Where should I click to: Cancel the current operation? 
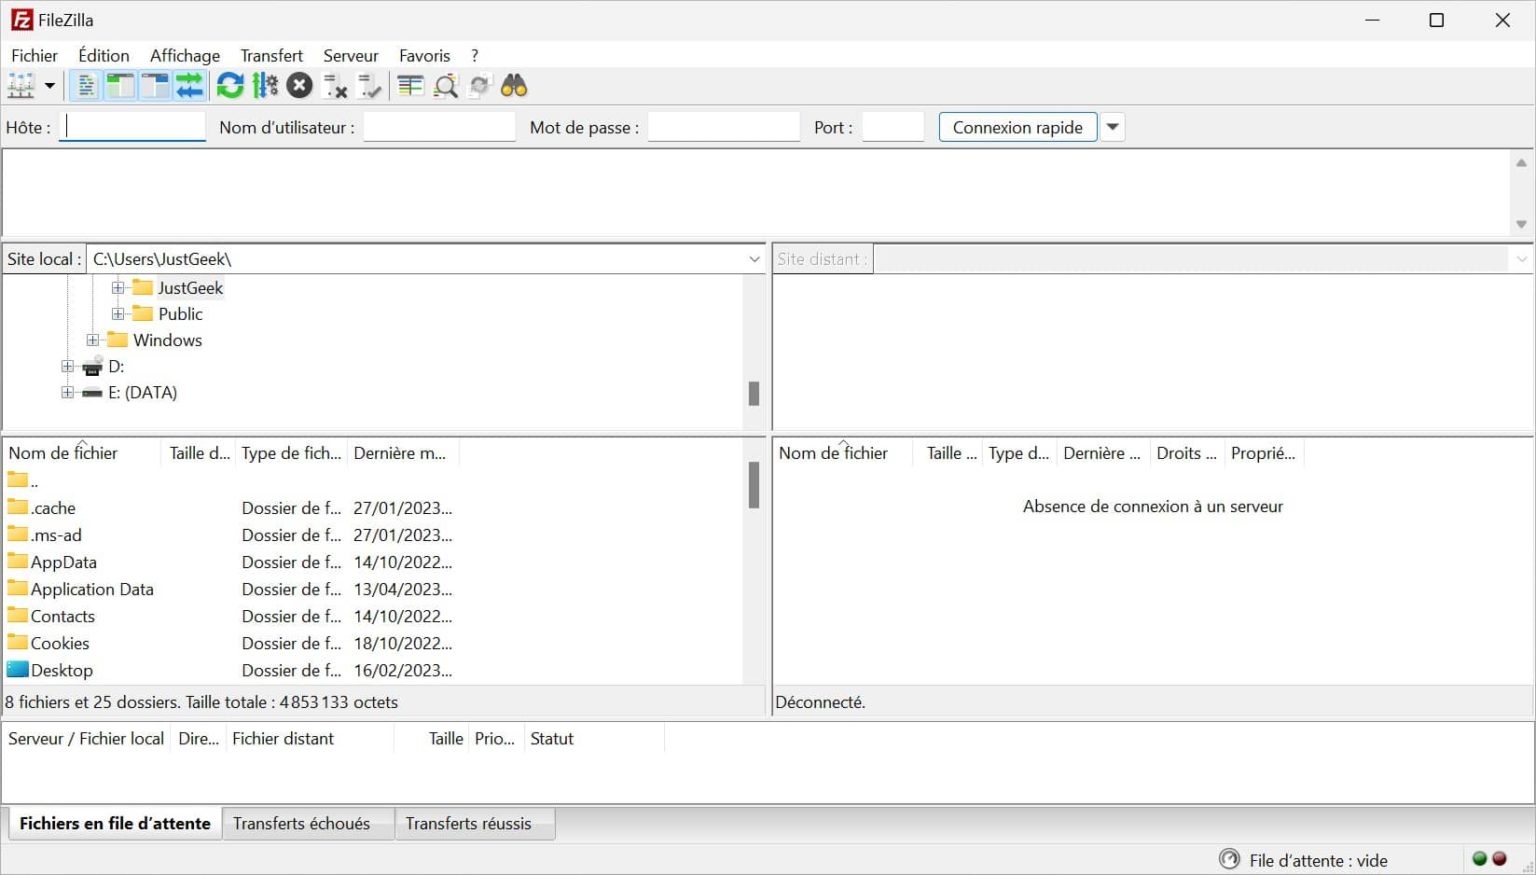299,86
